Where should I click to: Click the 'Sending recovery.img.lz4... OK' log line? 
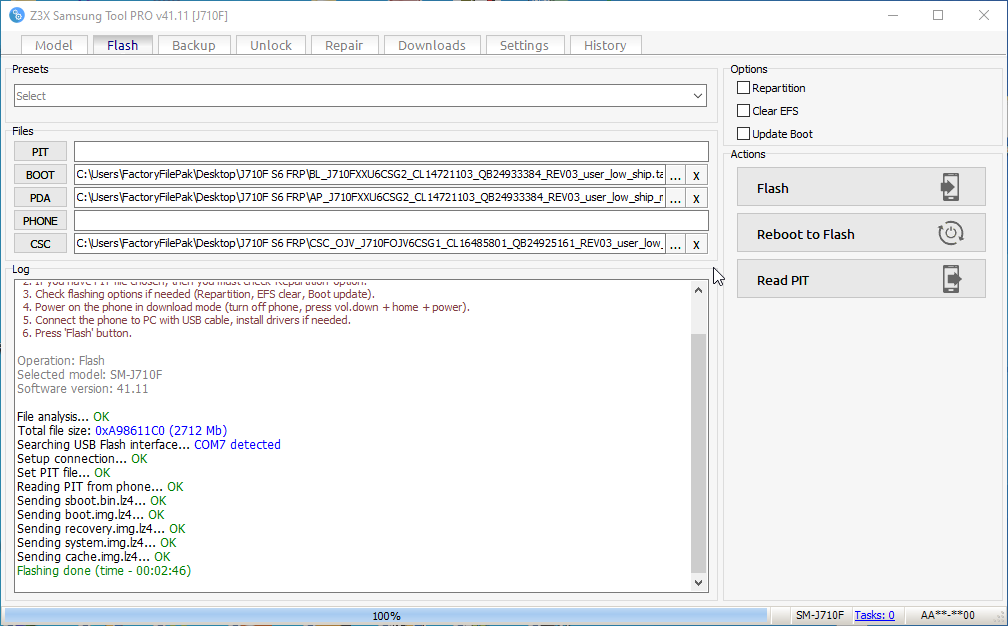[101, 529]
